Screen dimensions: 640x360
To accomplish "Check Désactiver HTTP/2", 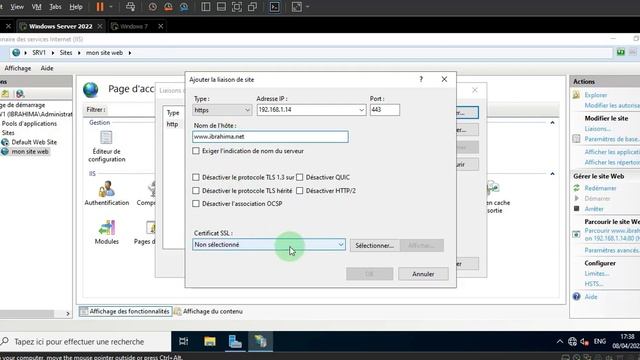I will (300, 191).
